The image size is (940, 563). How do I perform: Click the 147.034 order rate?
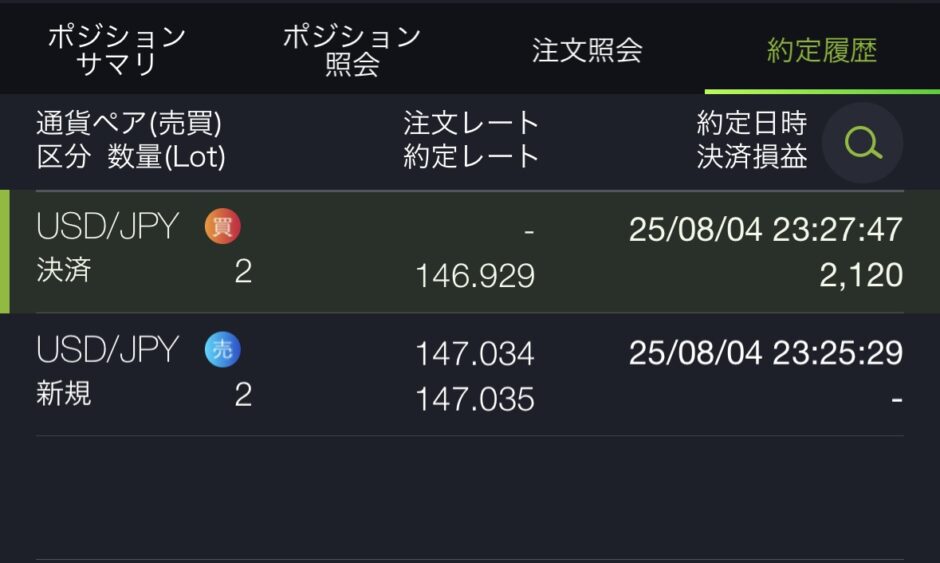coord(475,354)
